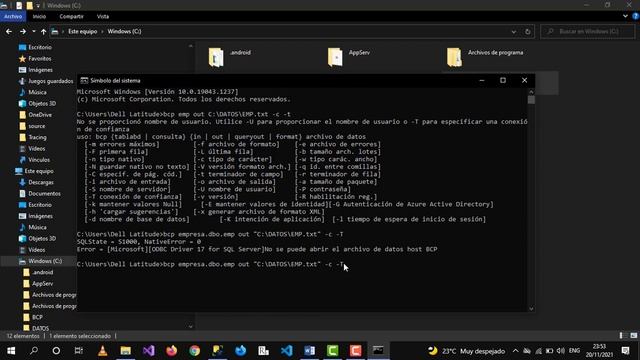Open Google Chrome from taskbar
This screenshot has height=360, width=640.
coord(194,351)
